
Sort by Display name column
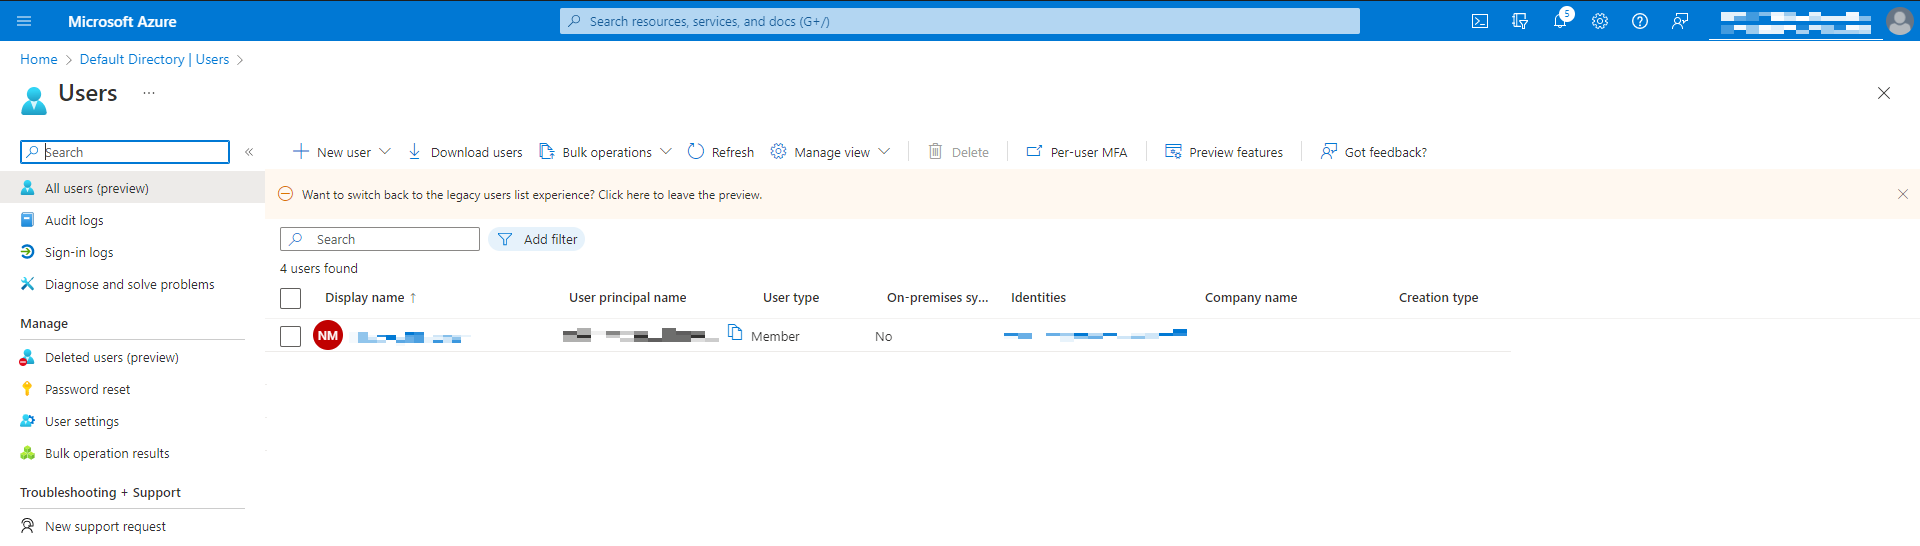click(371, 298)
